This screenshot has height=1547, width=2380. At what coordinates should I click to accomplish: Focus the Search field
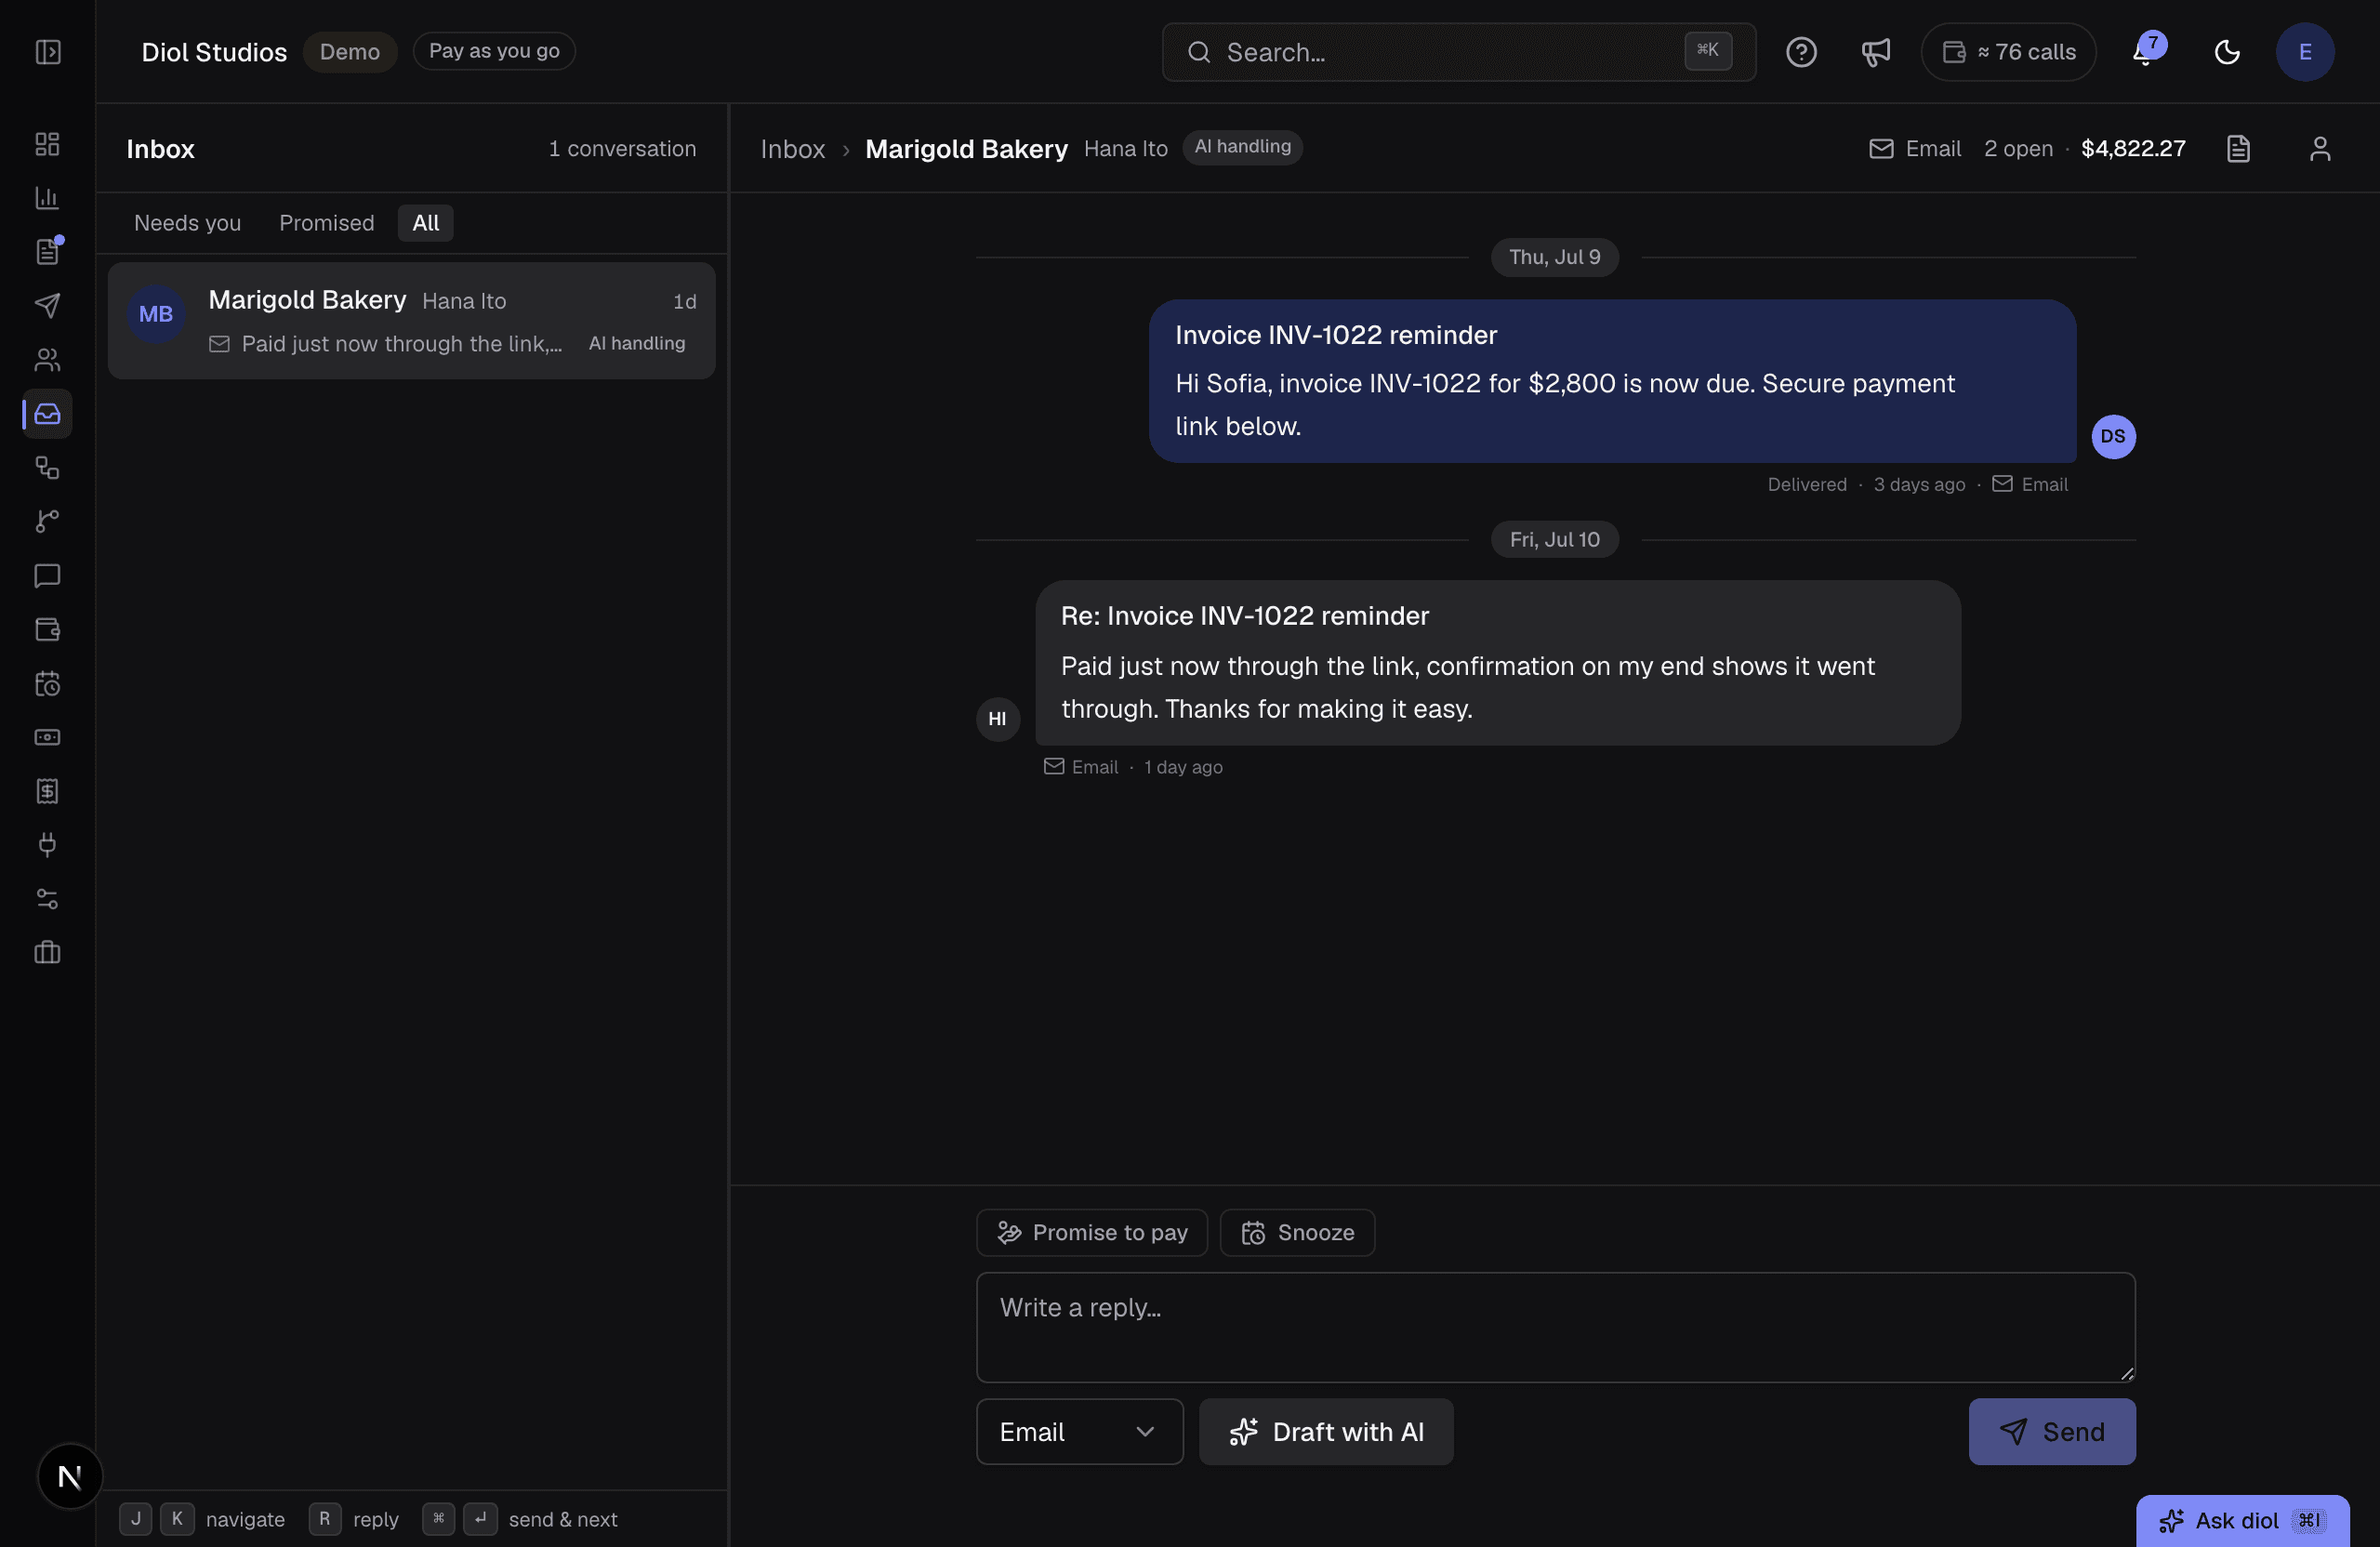pyautogui.click(x=1459, y=52)
